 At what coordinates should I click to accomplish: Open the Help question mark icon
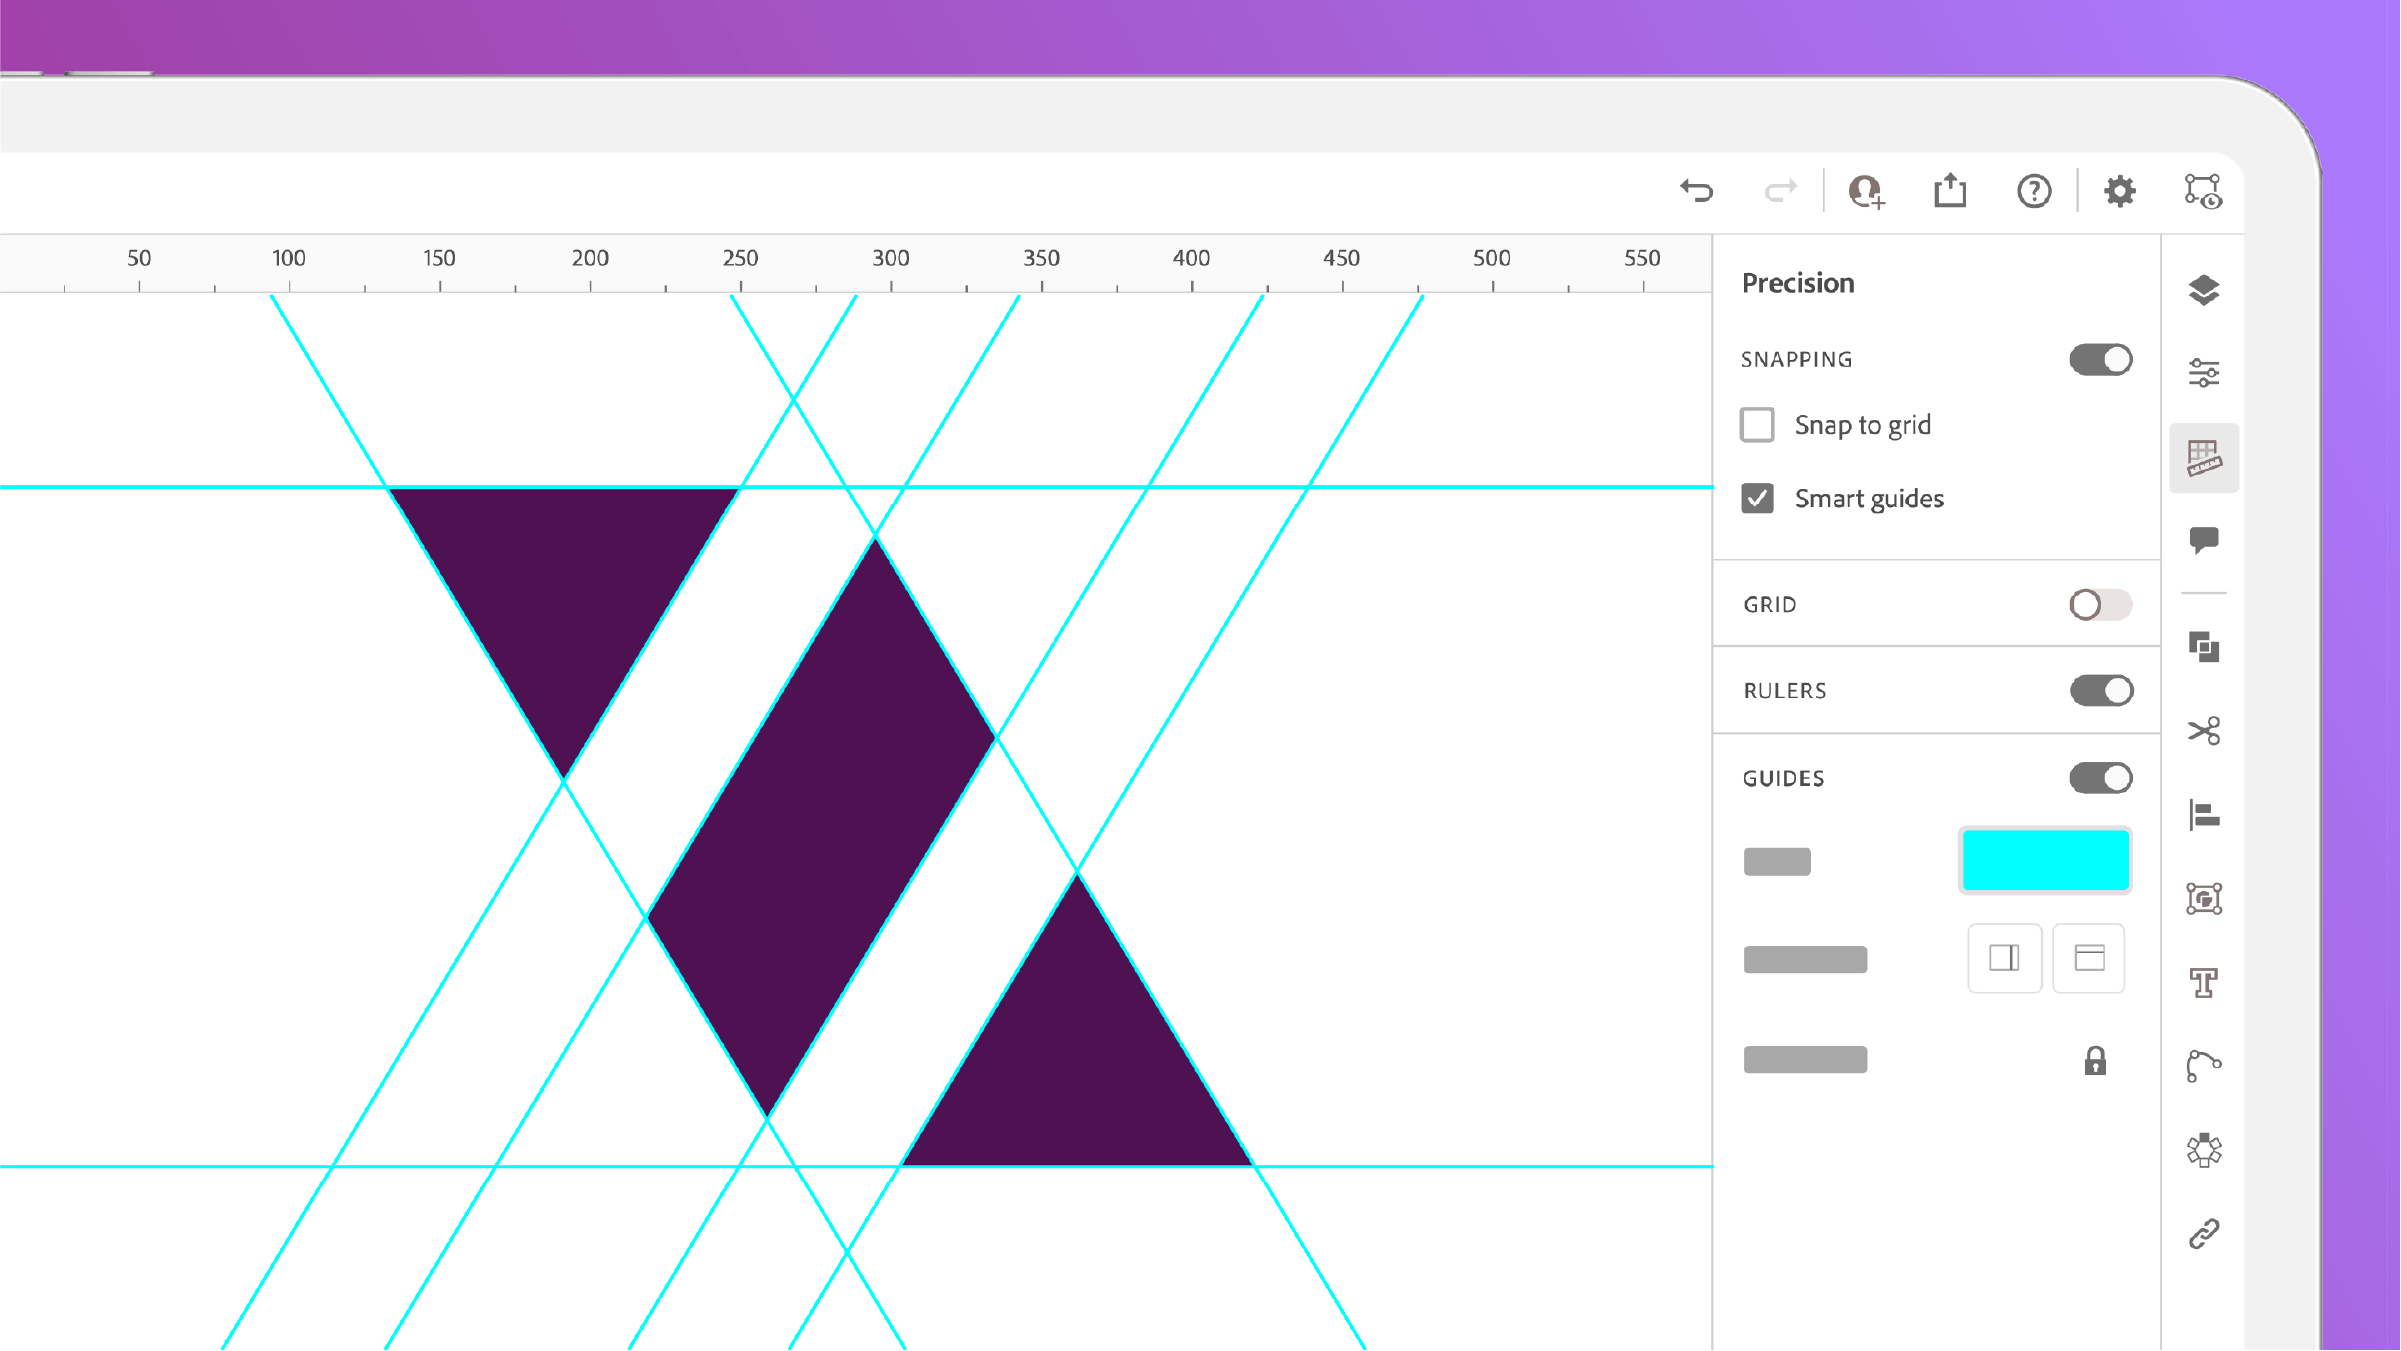(2033, 190)
